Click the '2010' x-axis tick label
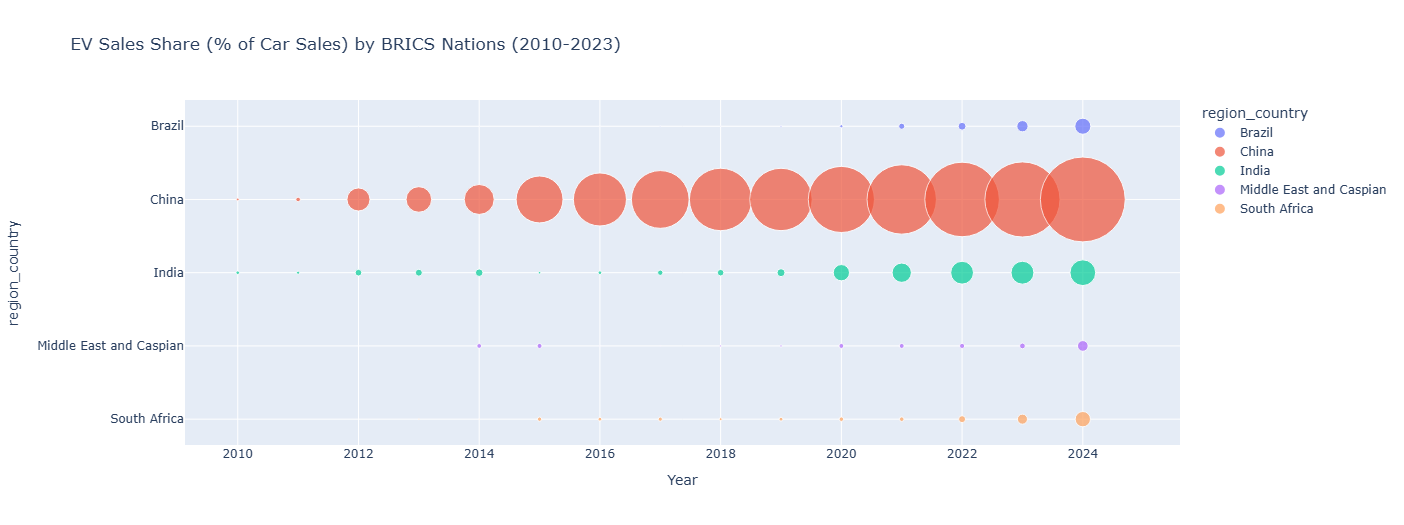 [237, 454]
